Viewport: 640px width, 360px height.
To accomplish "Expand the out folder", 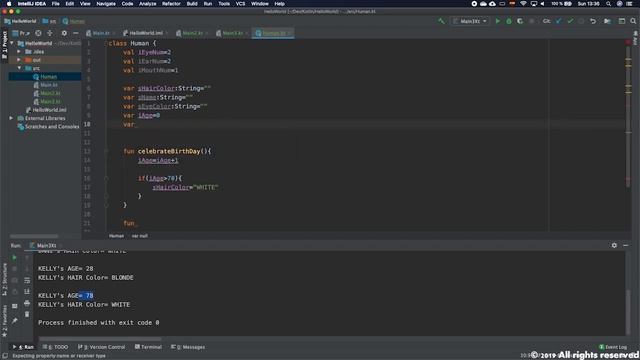I will point(19,60).
